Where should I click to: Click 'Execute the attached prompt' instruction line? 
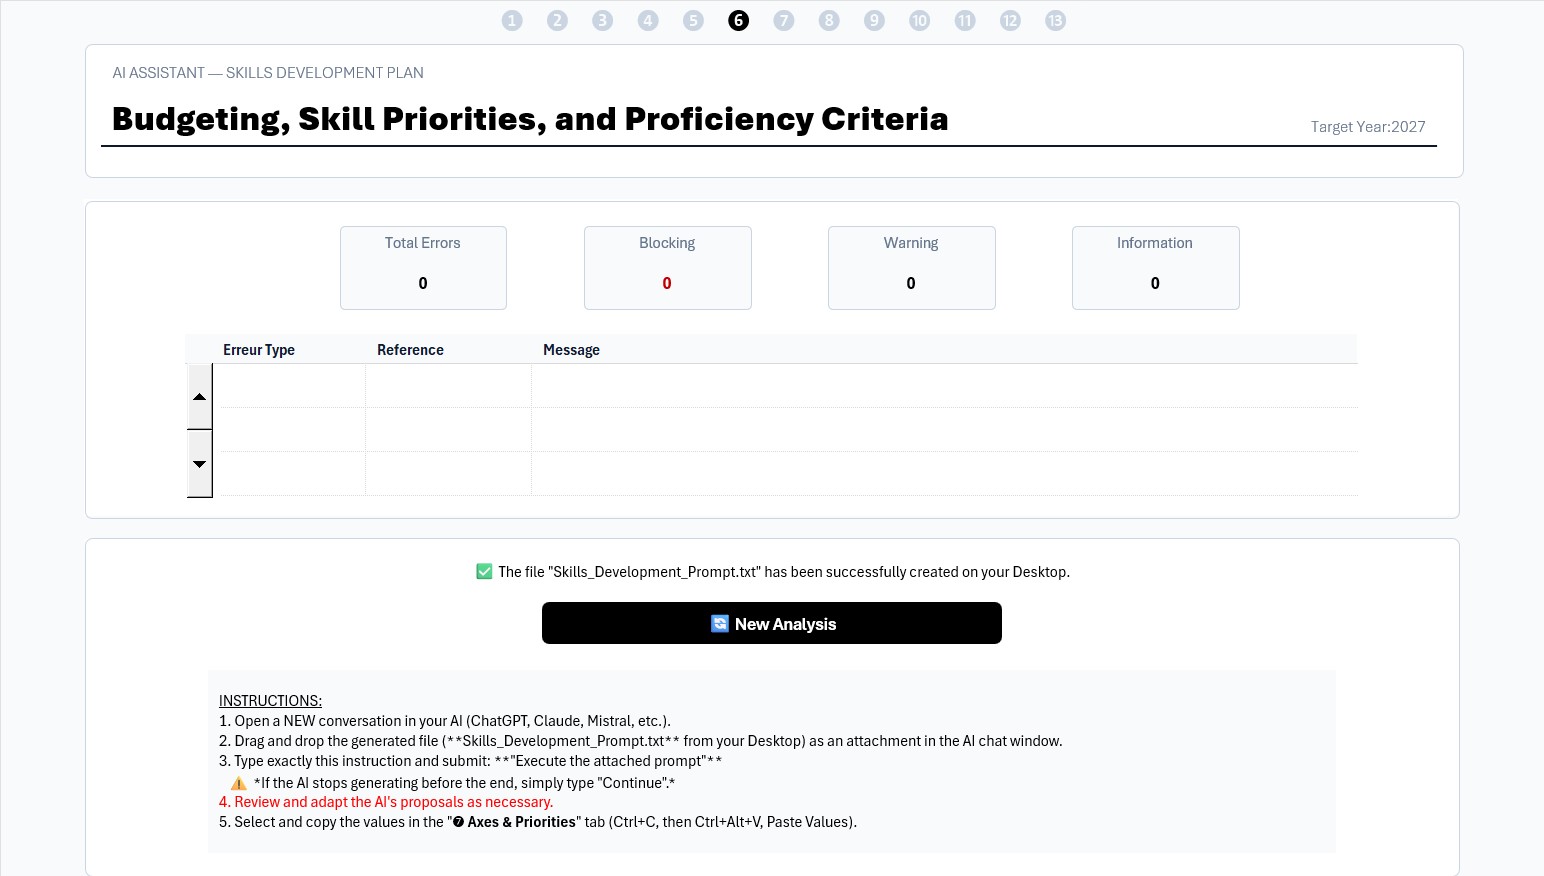pos(470,761)
